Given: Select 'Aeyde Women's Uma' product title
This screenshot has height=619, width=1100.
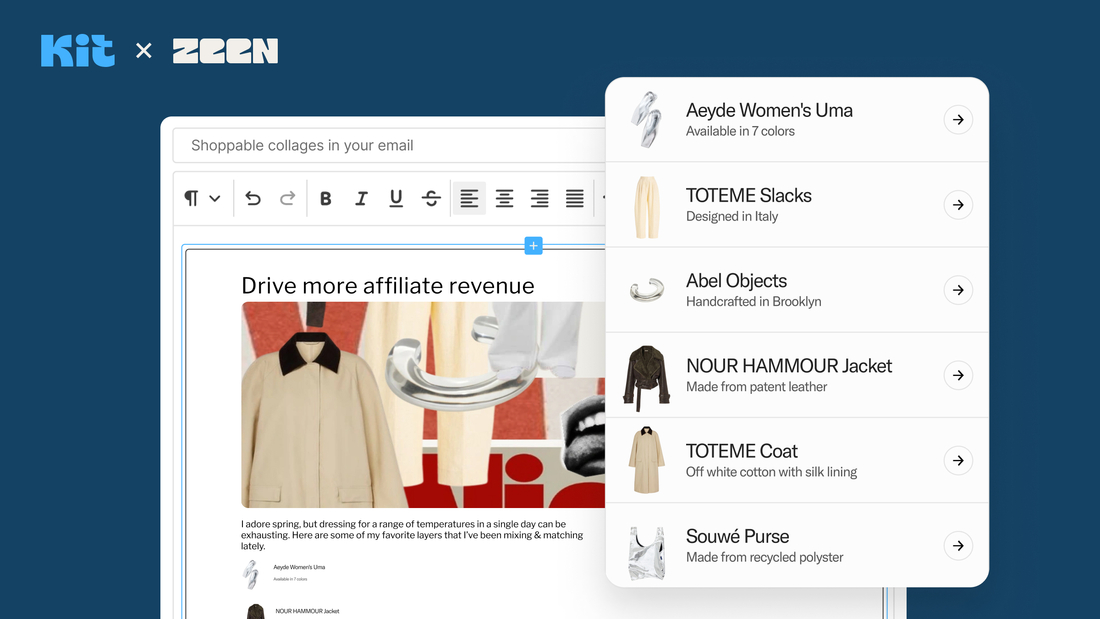Looking at the screenshot, I should (x=769, y=110).
